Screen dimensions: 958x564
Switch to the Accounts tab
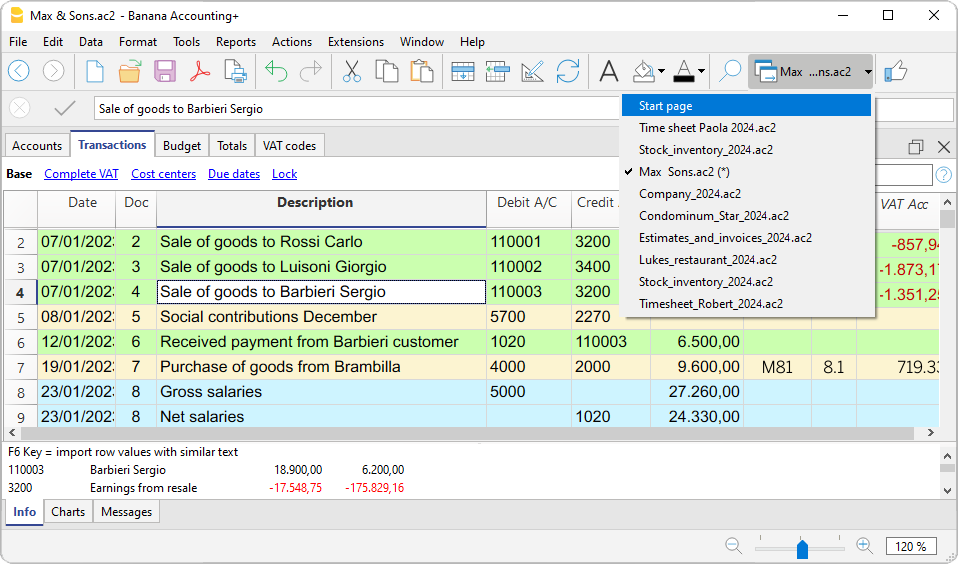point(37,145)
